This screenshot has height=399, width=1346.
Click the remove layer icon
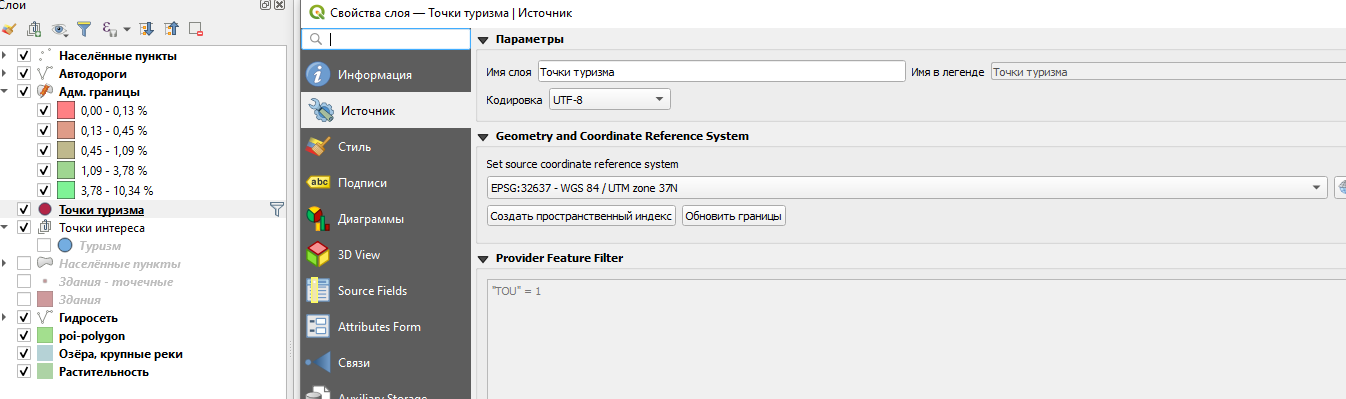click(x=195, y=30)
